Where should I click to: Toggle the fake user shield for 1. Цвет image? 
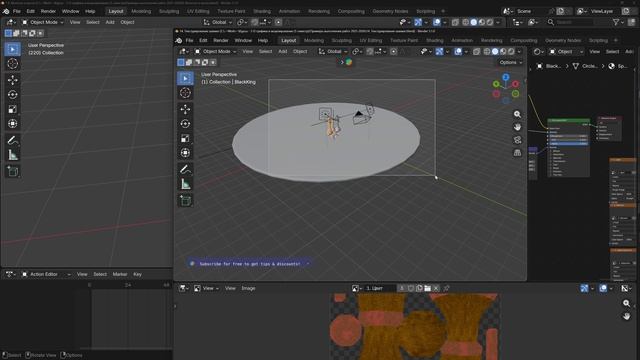411,288
